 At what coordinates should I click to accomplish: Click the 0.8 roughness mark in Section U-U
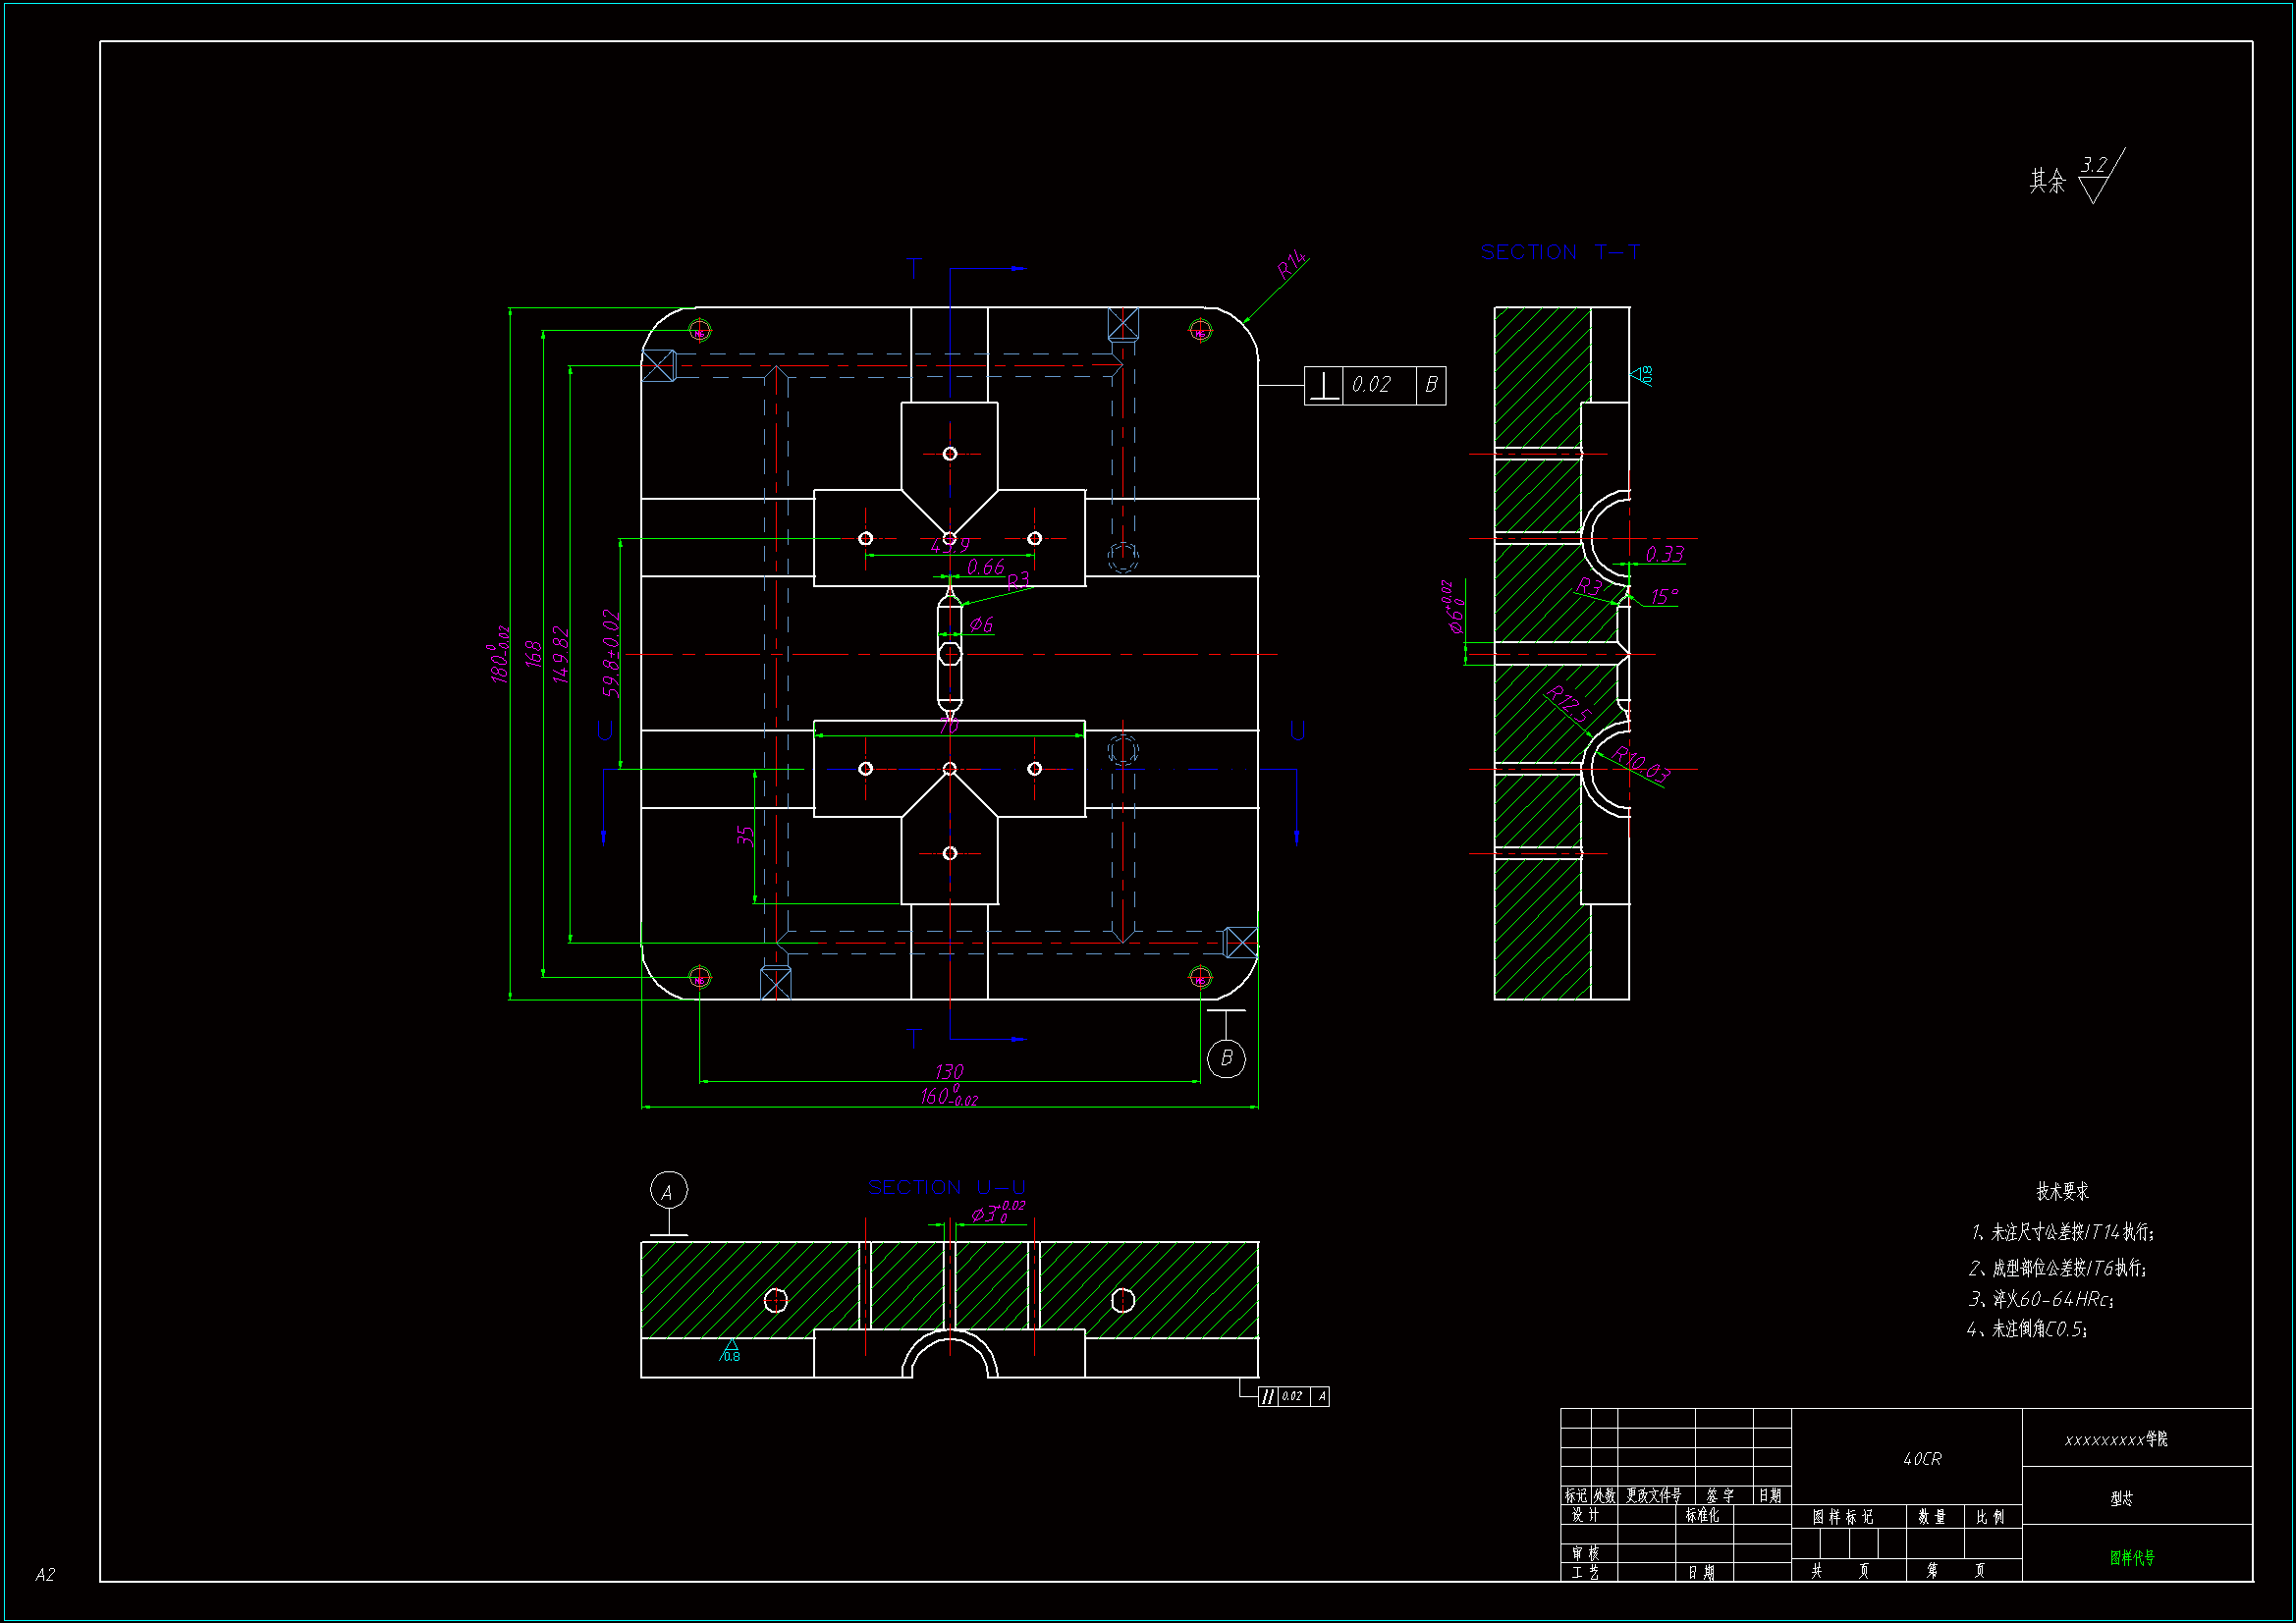[x=731, y=1352]
